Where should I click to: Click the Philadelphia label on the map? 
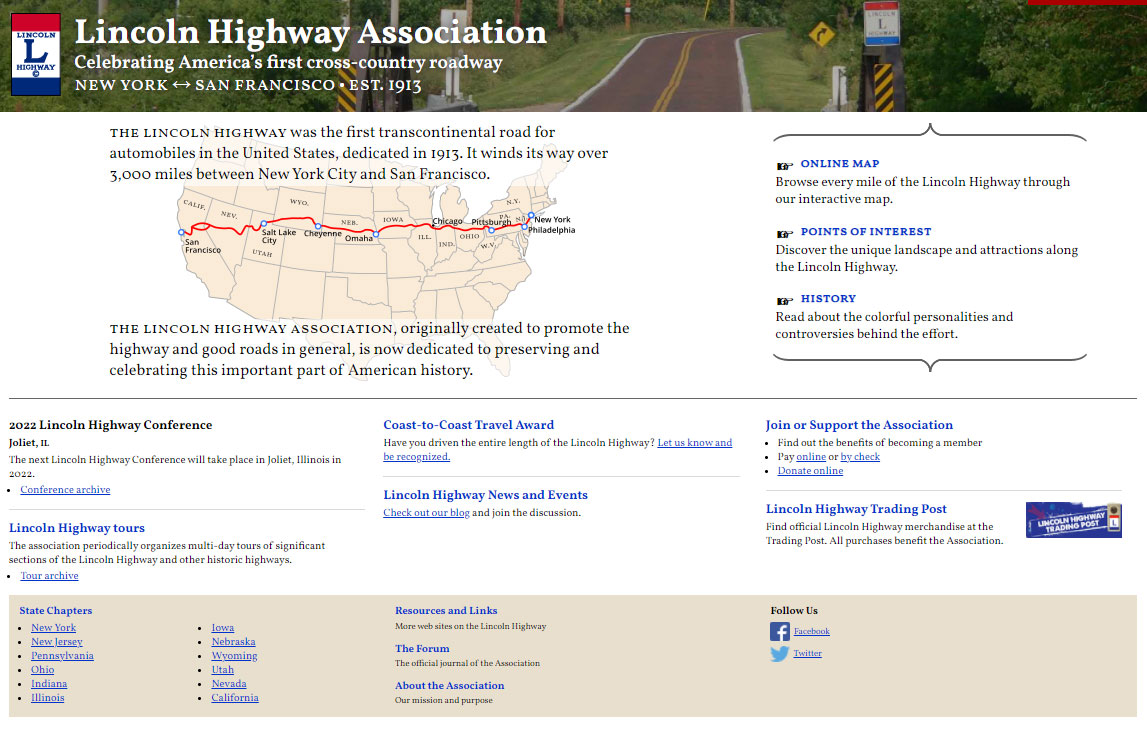[552, 230]
